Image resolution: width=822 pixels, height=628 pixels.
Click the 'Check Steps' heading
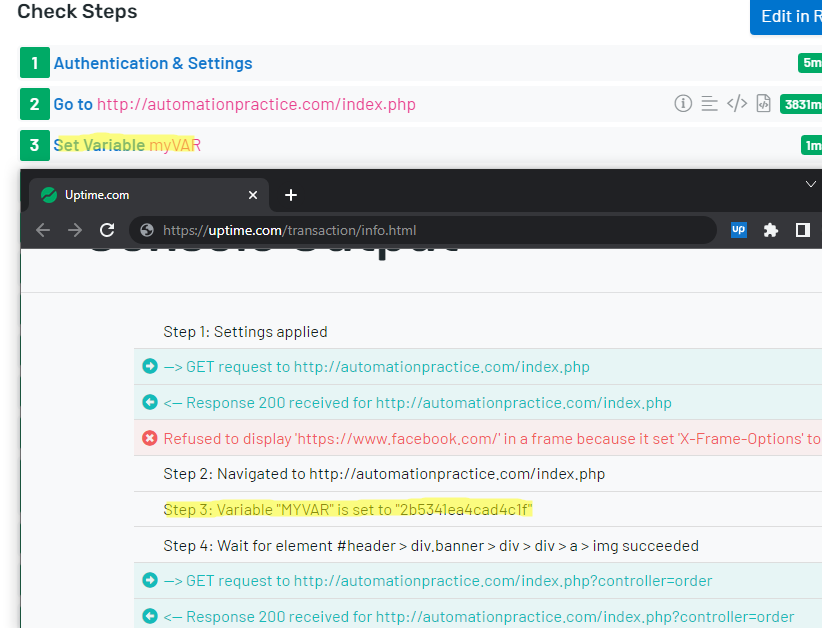point(77,11)
